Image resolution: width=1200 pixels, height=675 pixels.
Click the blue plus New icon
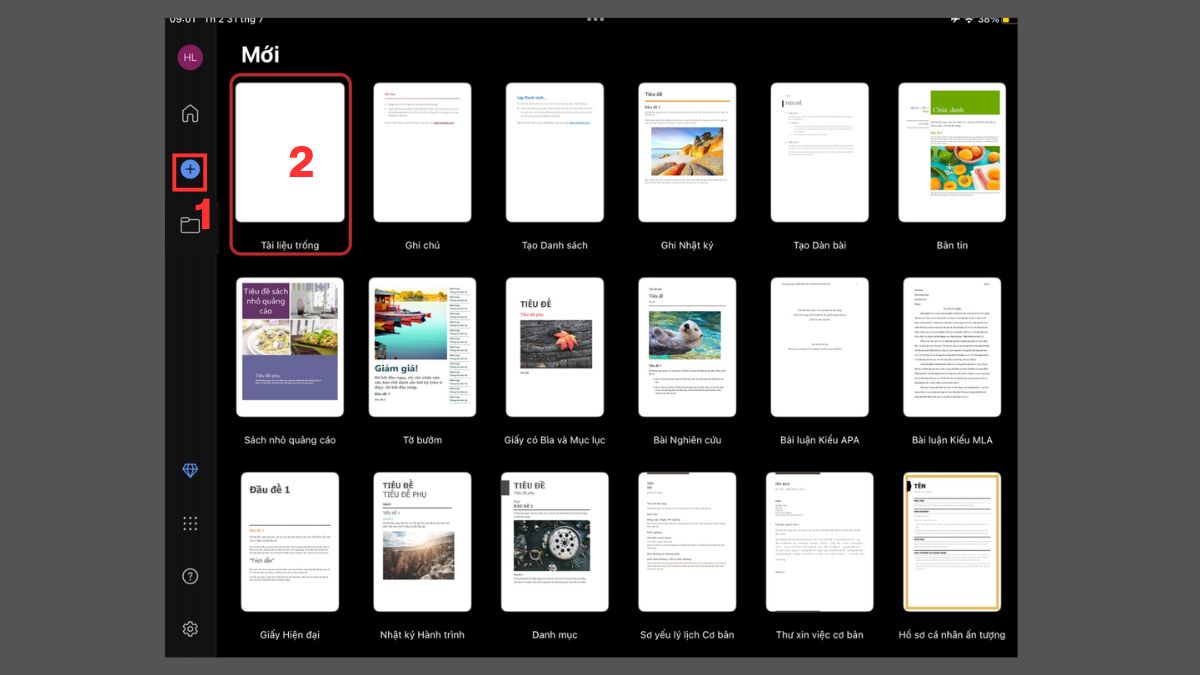[x=190, y=170]
